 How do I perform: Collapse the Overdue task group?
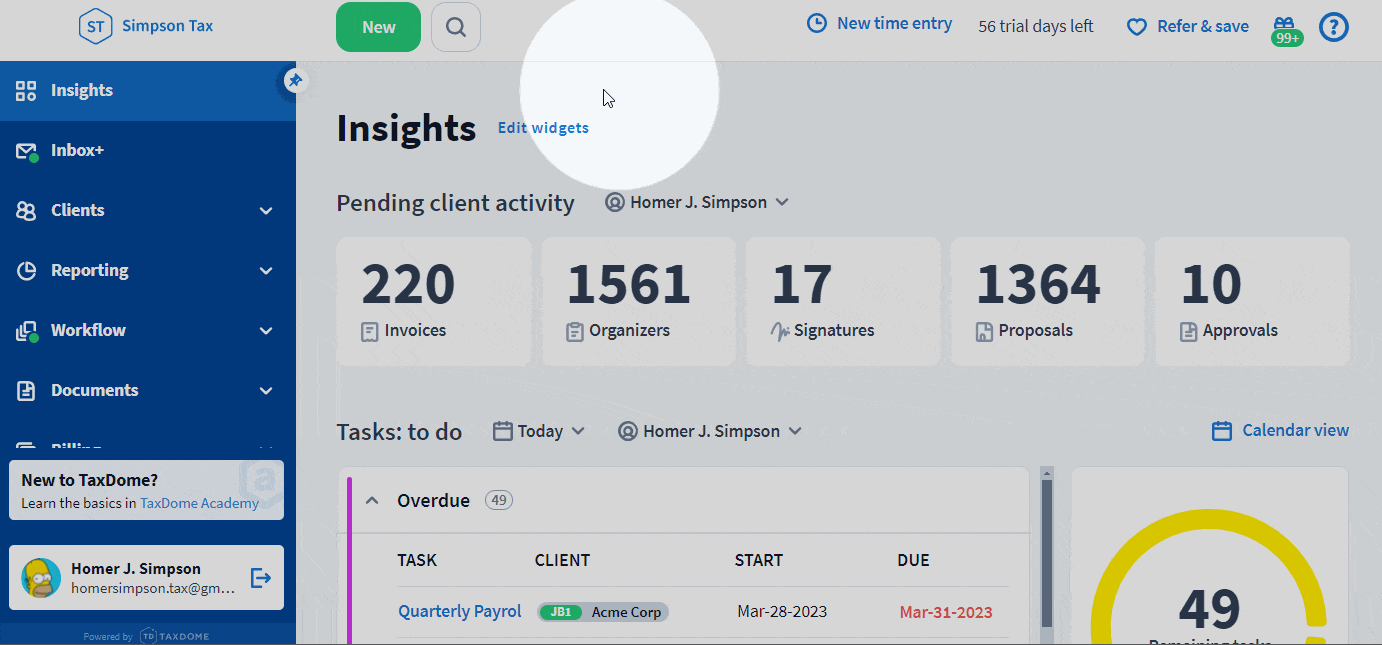click(372, 500)
